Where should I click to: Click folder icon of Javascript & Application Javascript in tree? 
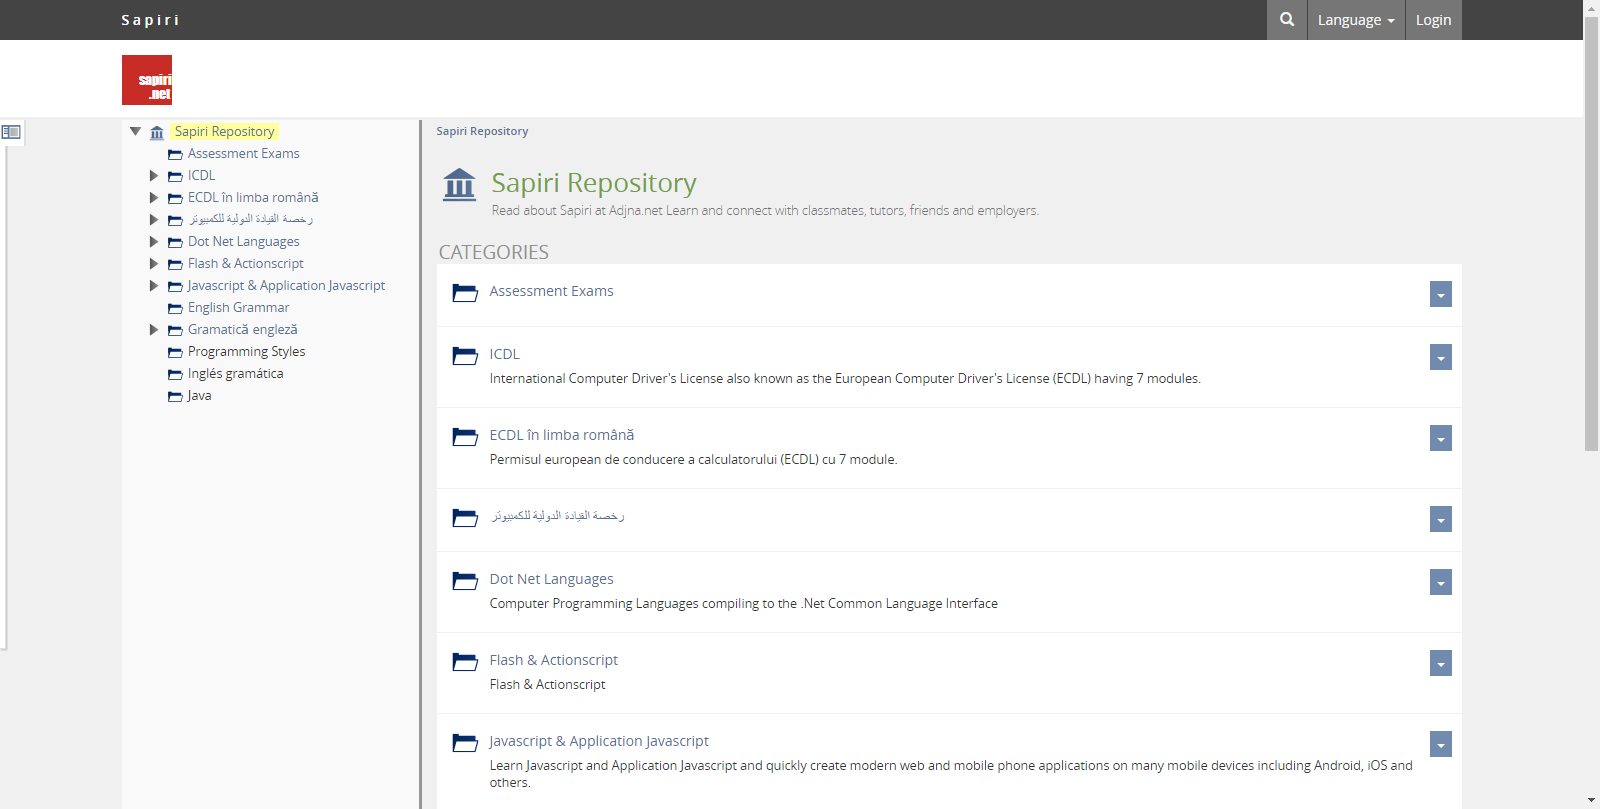(x=175, y=286)
